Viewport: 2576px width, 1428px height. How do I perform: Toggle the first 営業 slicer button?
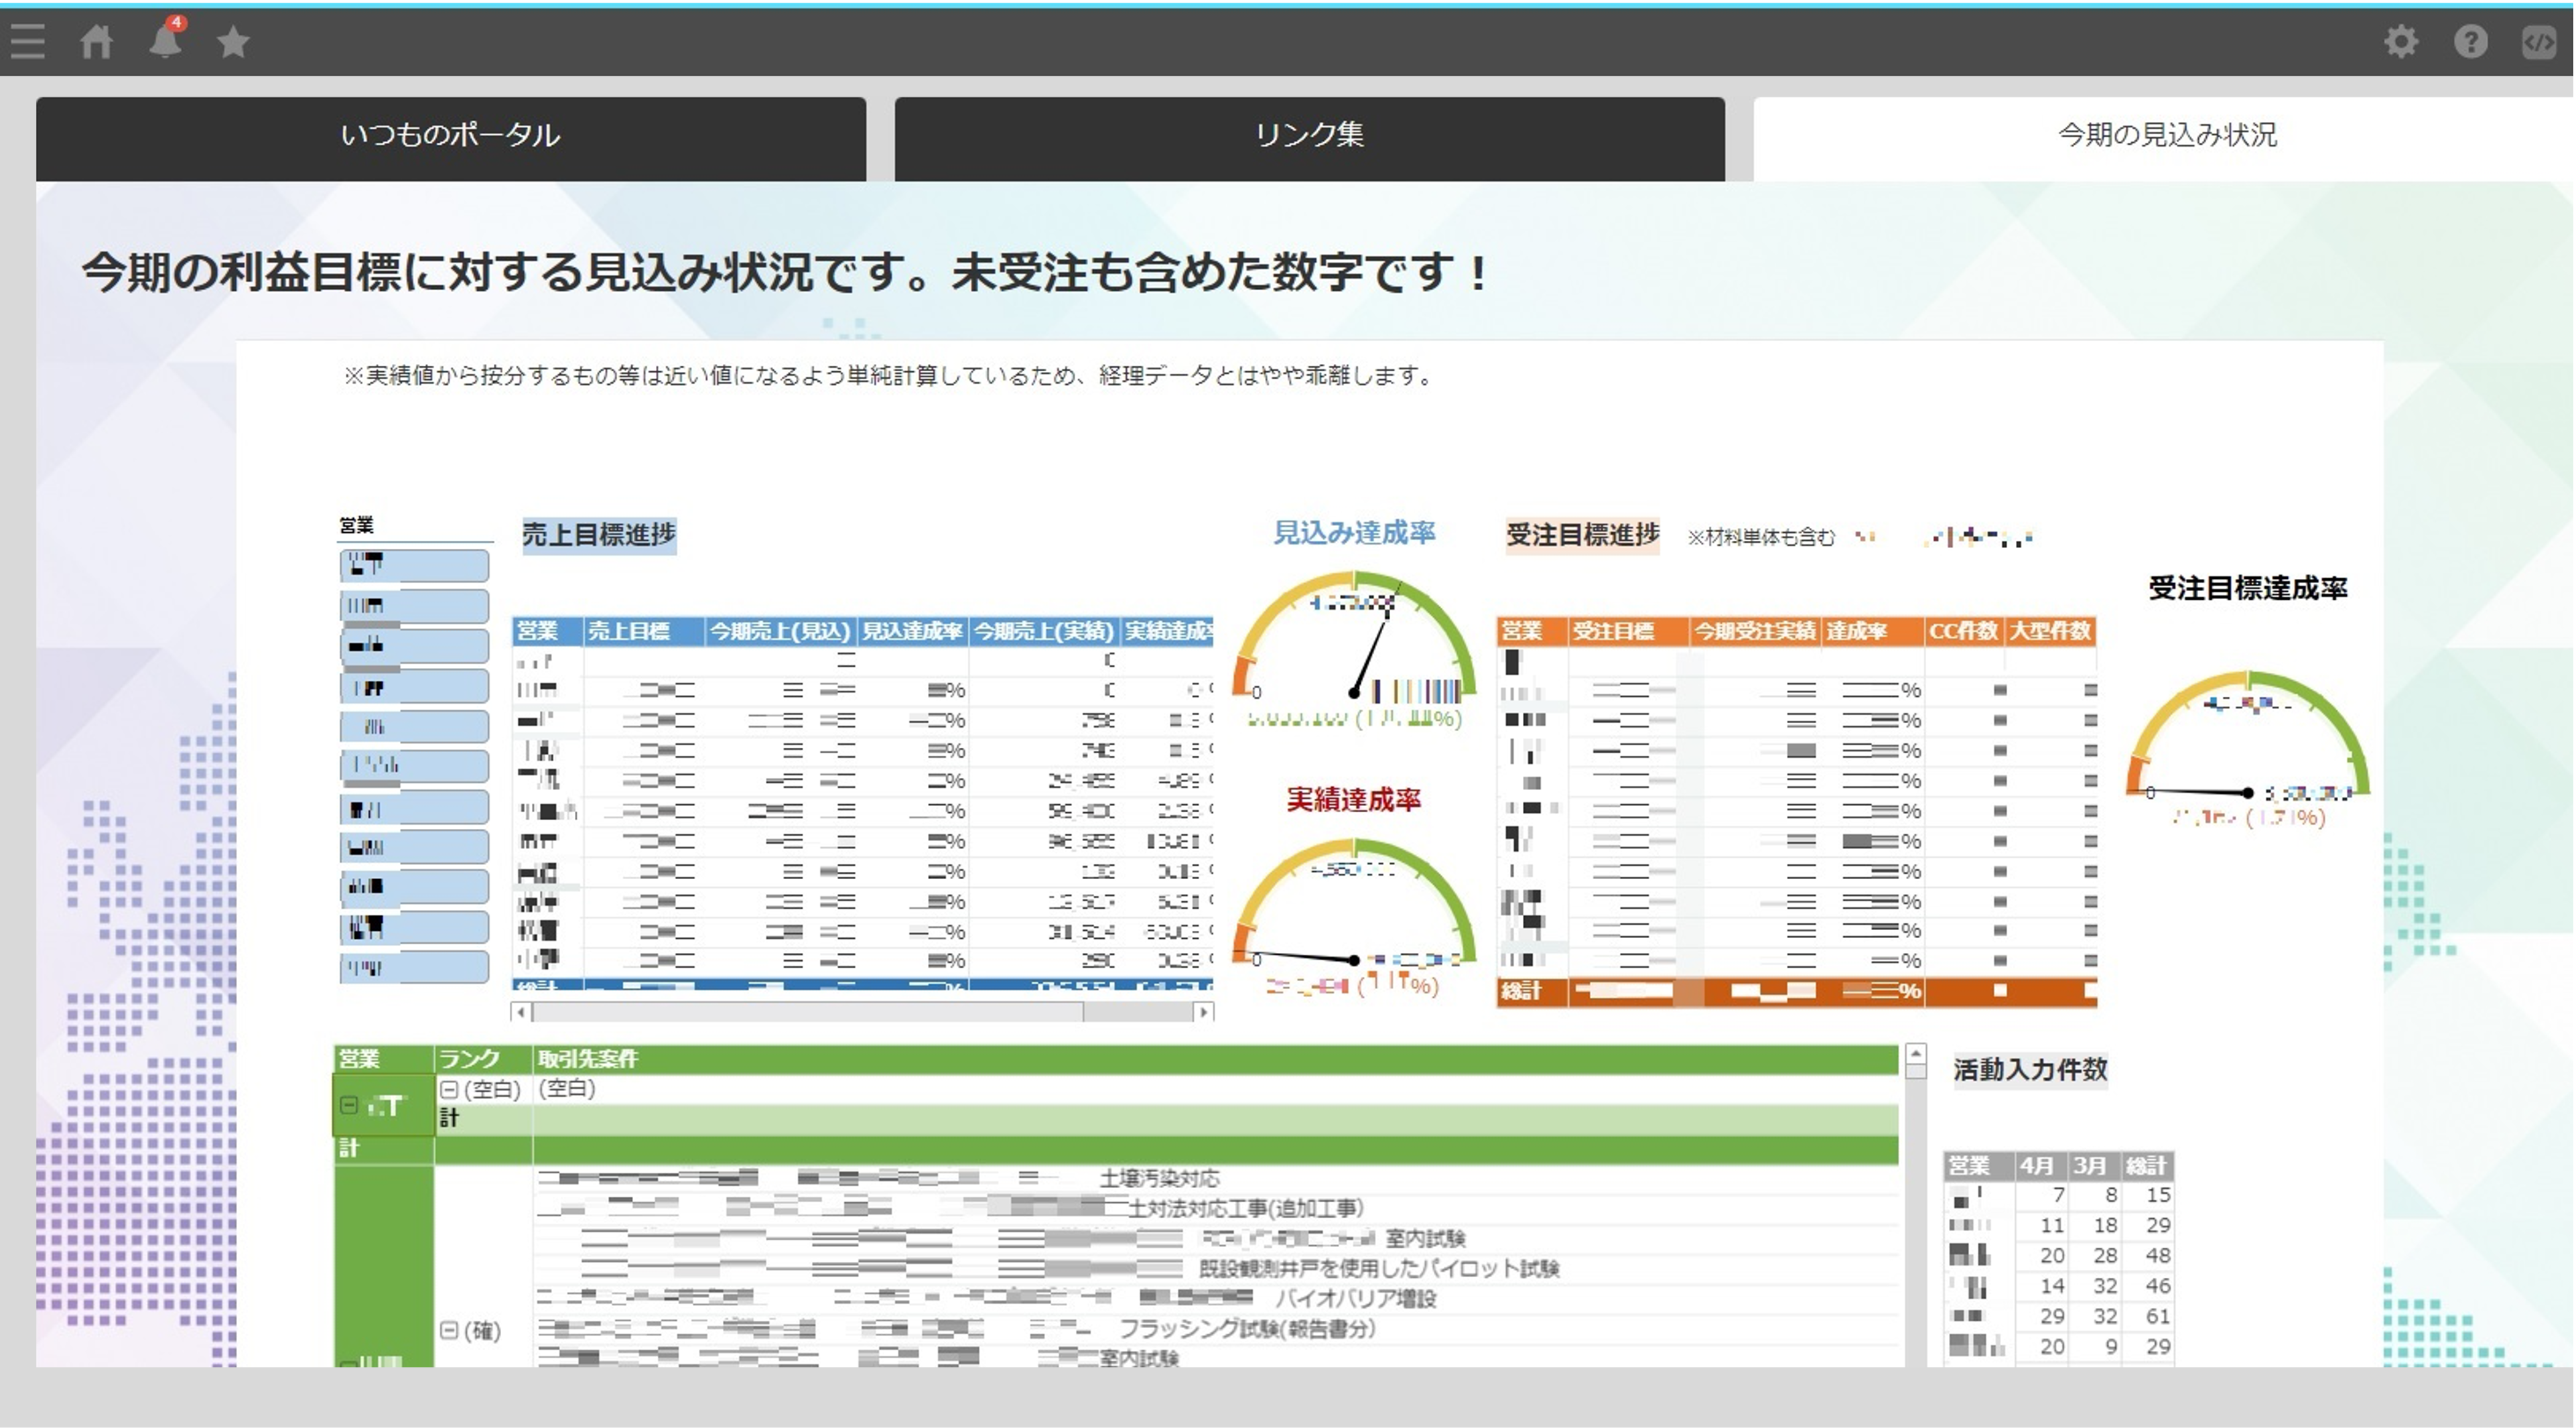tap(414, 565)
